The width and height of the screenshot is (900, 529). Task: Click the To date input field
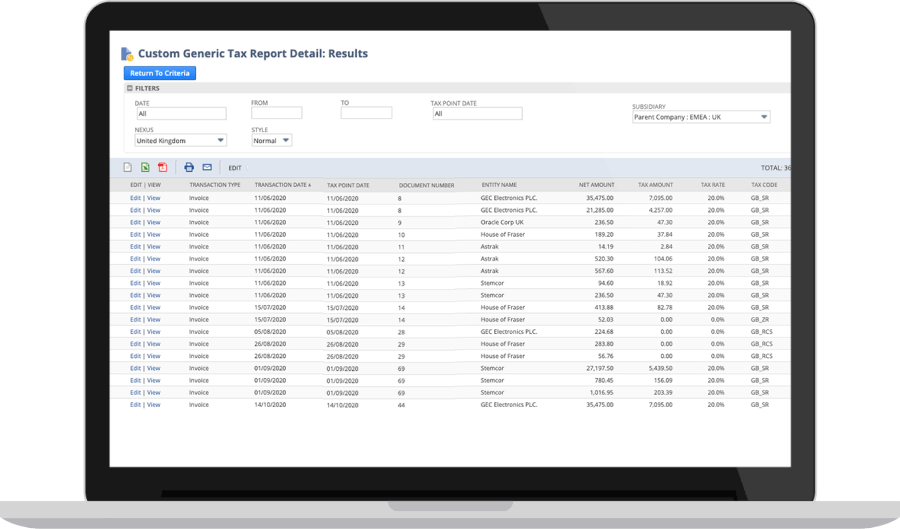point(366,113)
